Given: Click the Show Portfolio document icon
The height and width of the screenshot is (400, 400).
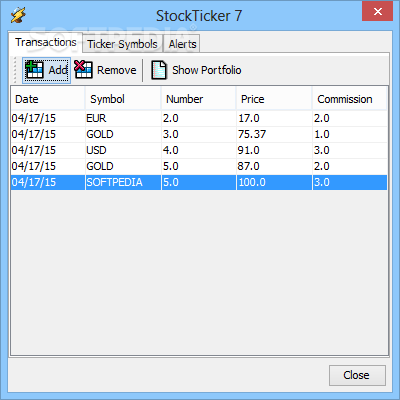Looking at the screenshot, I should [159, 70].
